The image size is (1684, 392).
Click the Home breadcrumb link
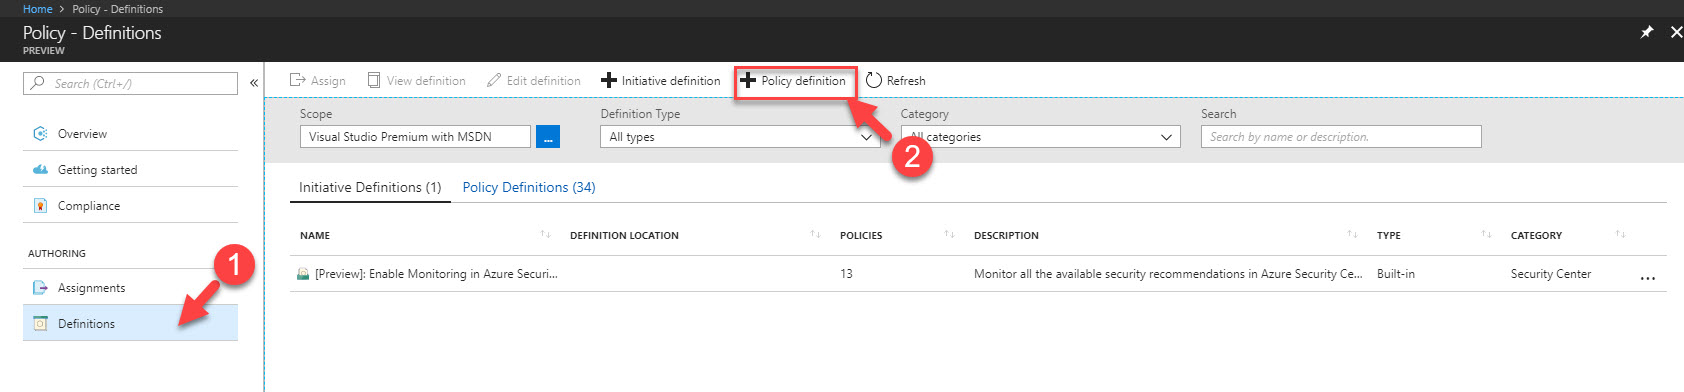pos(37,9)
